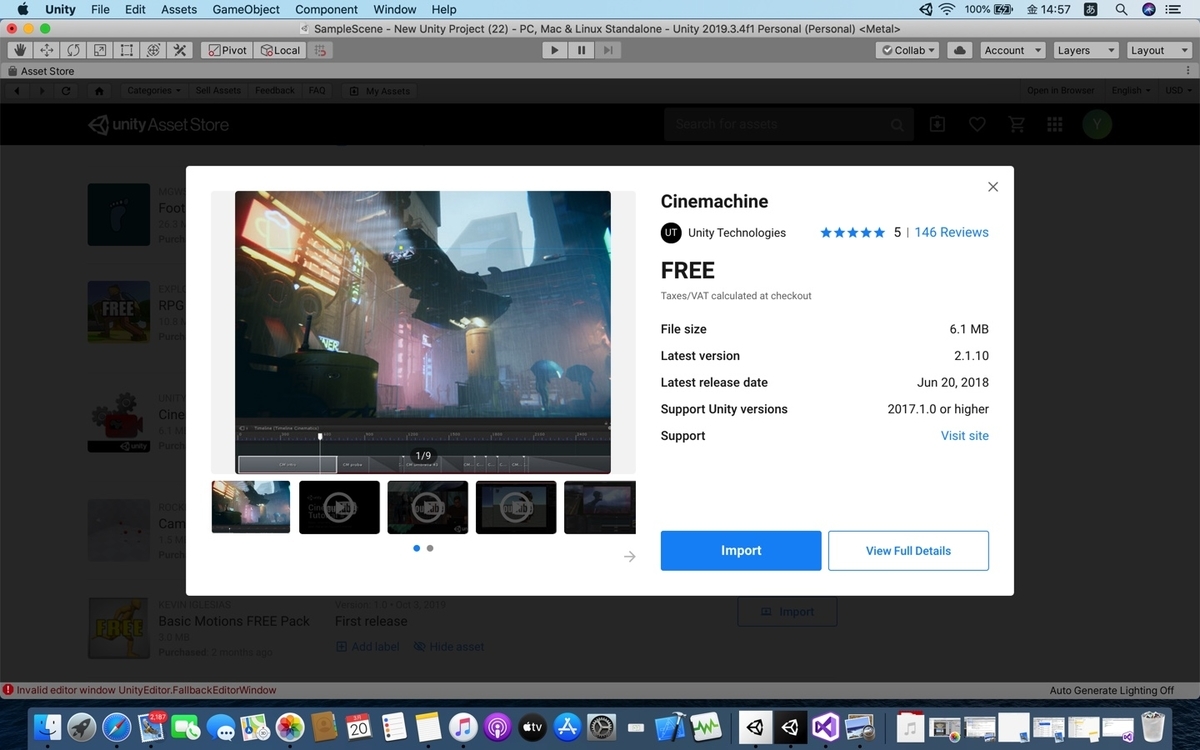Select the Hand tool in Unity toolbar

pos(20,50)
